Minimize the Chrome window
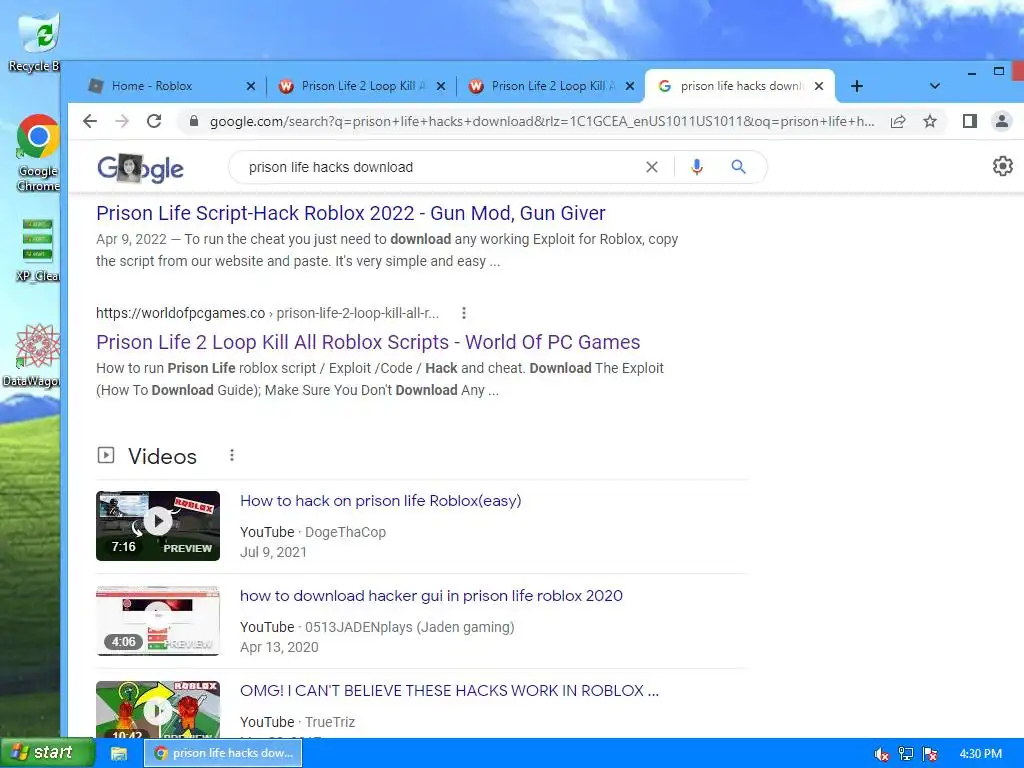The height and width of the screenshot is (768, 1024). pos(972,72)
